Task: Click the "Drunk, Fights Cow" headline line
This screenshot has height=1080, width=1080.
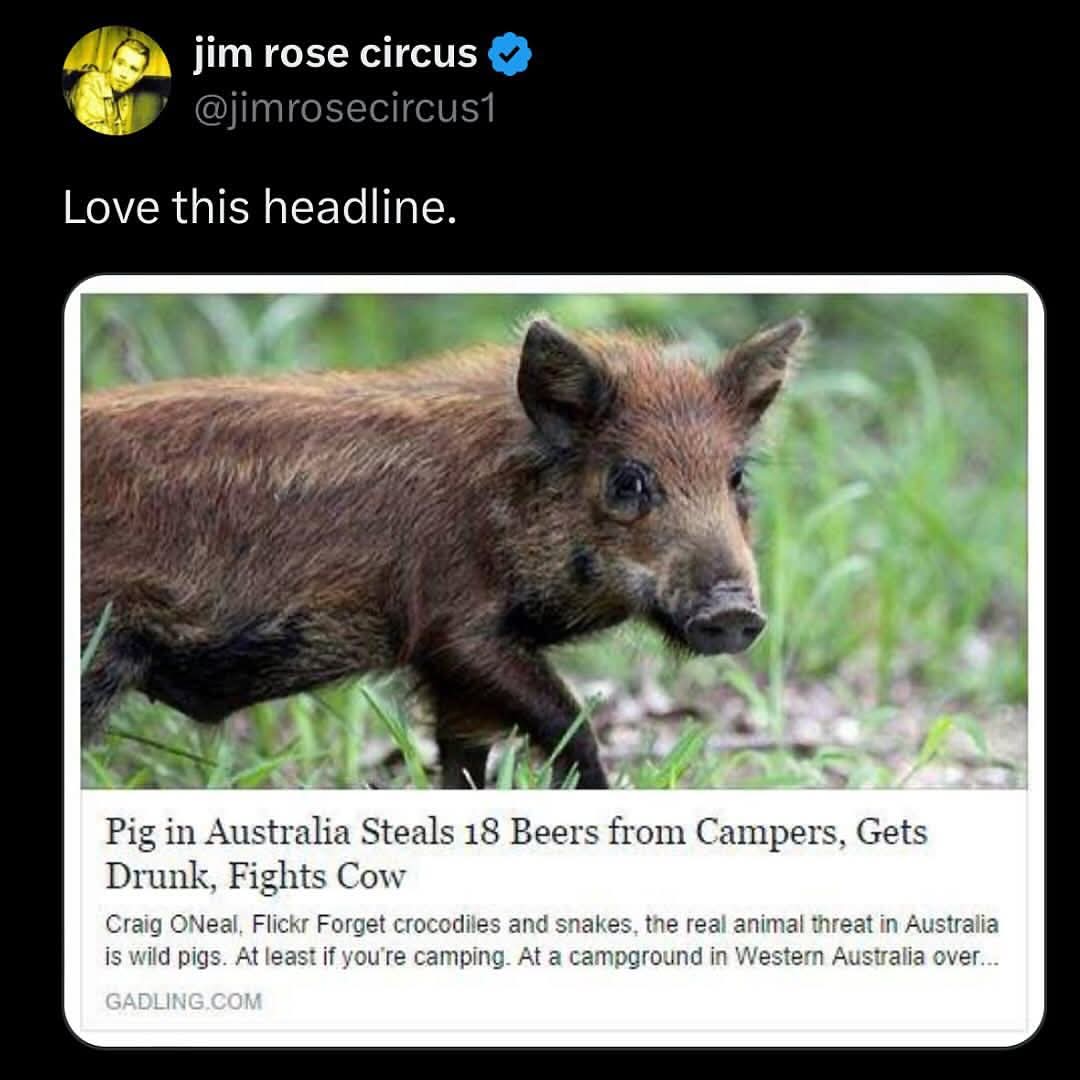Action: click(x=256, y=877)
